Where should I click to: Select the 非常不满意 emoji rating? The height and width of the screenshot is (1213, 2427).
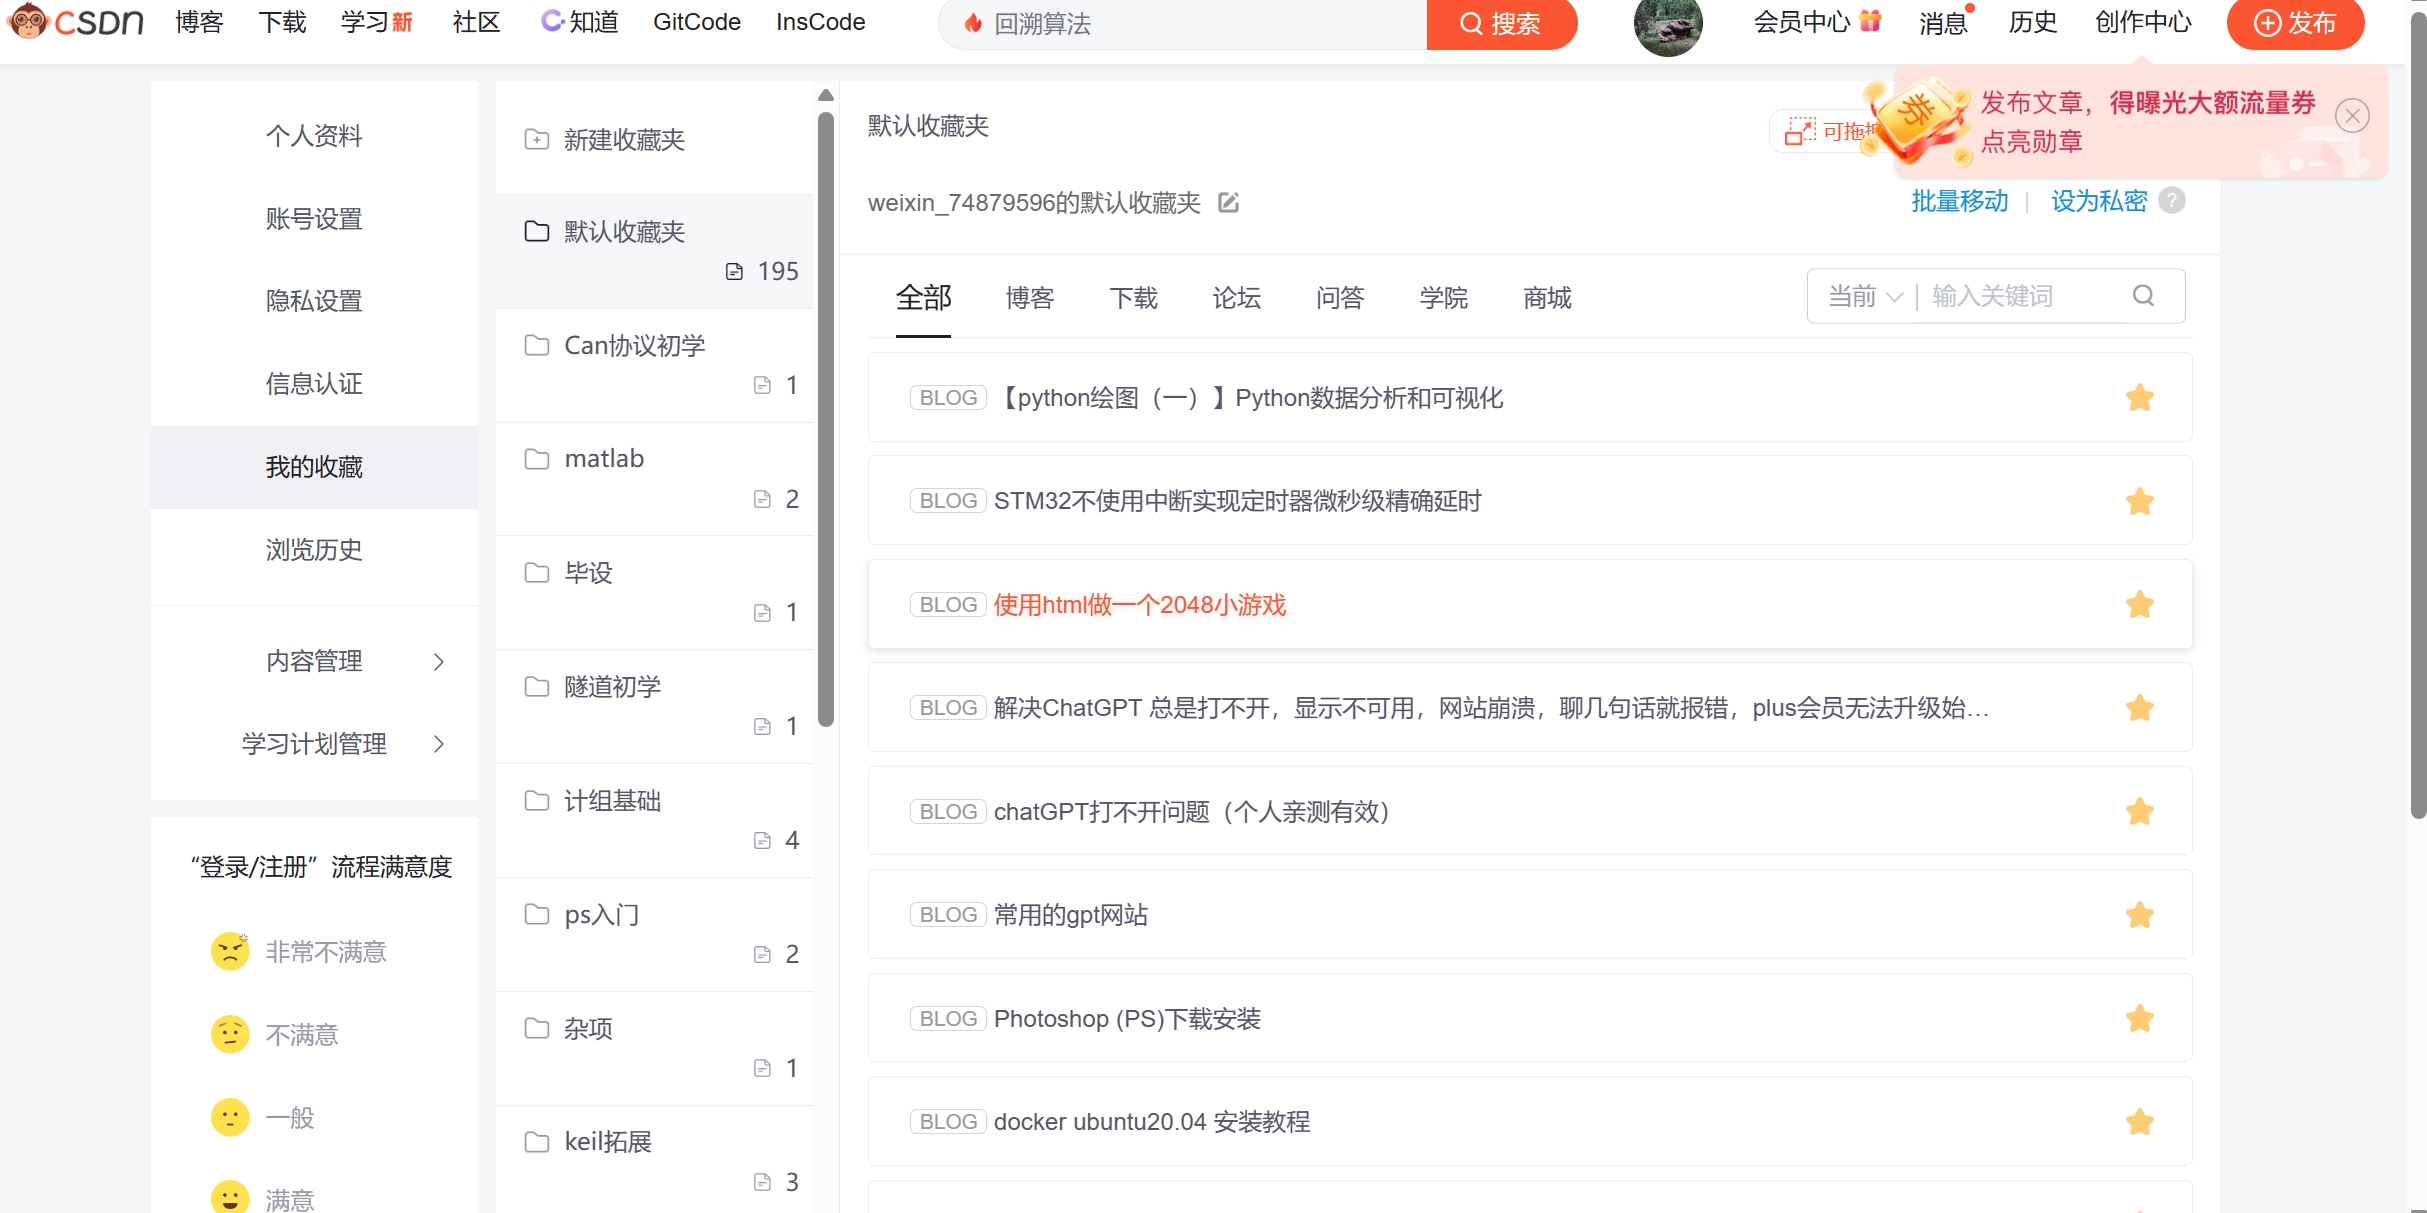click(x=230, y=951)
